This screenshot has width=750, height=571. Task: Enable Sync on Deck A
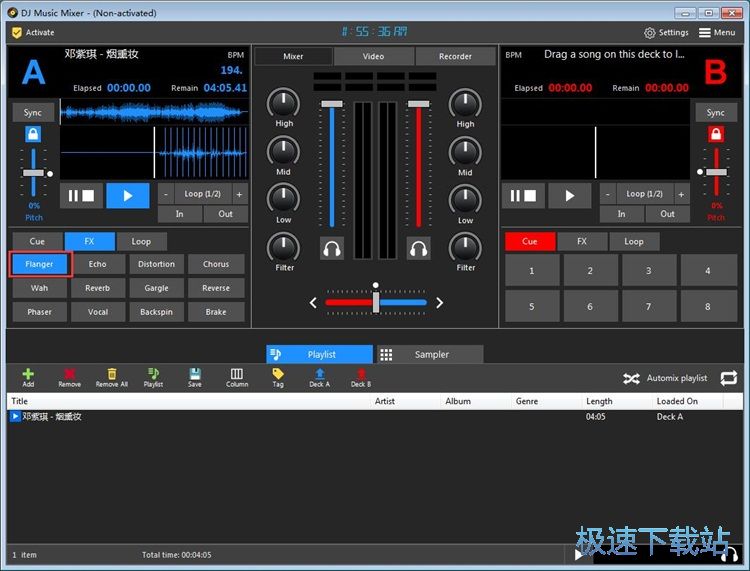tap(33, 113)
